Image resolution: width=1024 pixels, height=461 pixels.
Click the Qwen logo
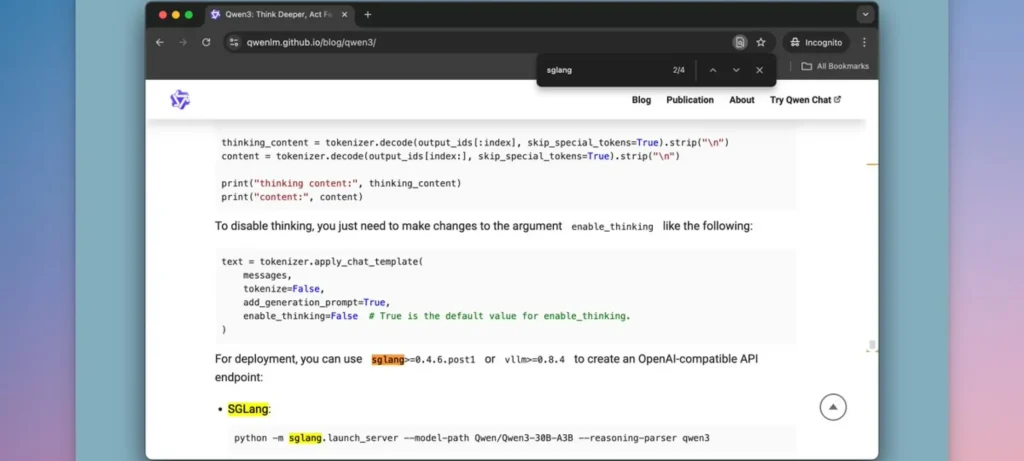[x=180, y=100]
